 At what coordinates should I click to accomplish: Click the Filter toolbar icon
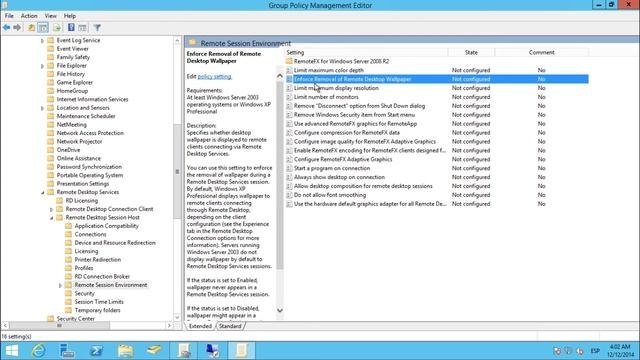[97, 28]
